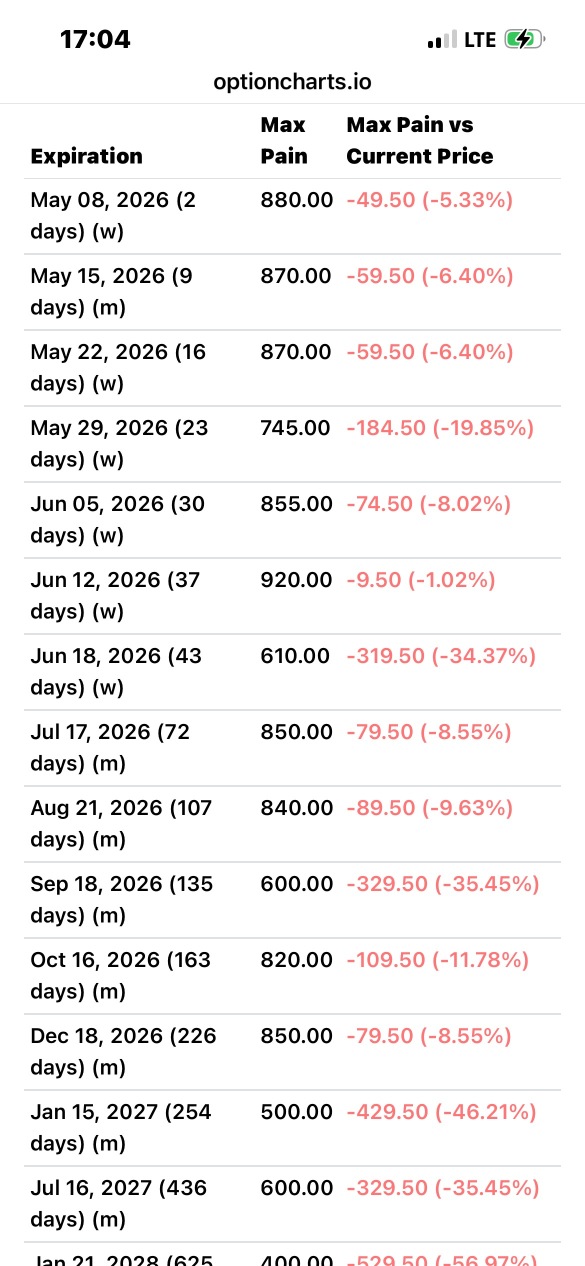Sort by Expiration column header
Viewport: 585px width, 1266px height.
pos(87,156)
